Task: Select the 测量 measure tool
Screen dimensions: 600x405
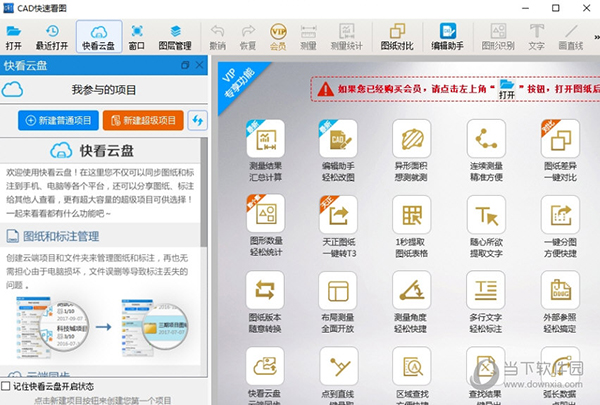Action: pyautogui.click(x=308, y=37)
